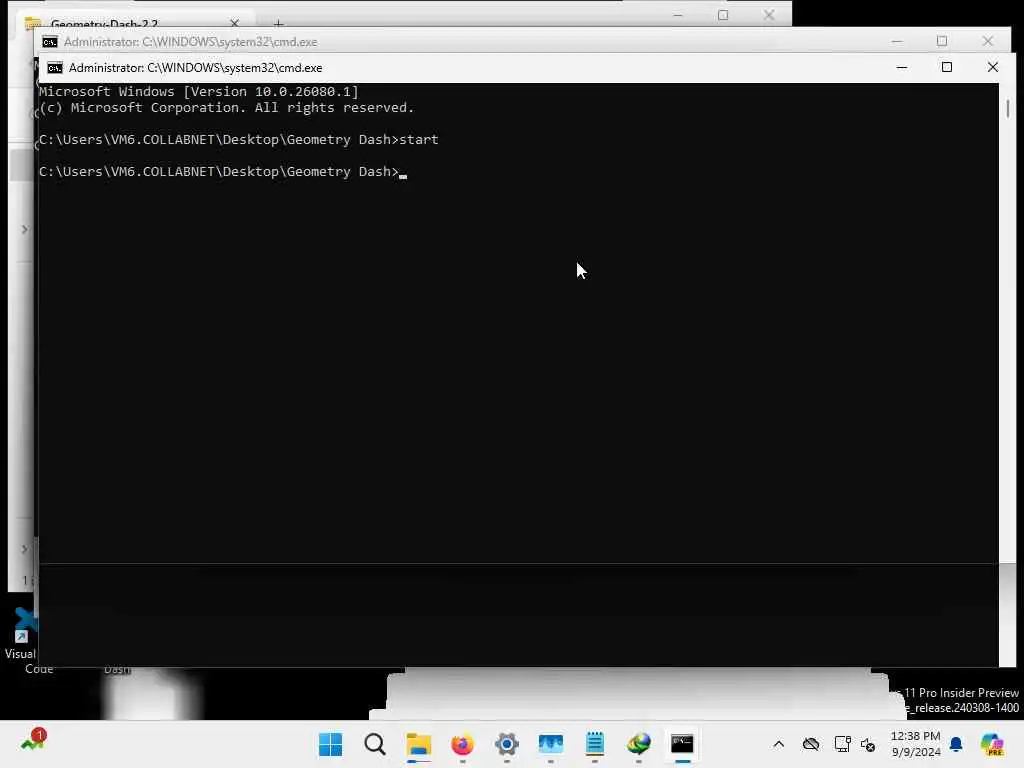Open File Explorer from the taskbar

click(x=419, y=744)
